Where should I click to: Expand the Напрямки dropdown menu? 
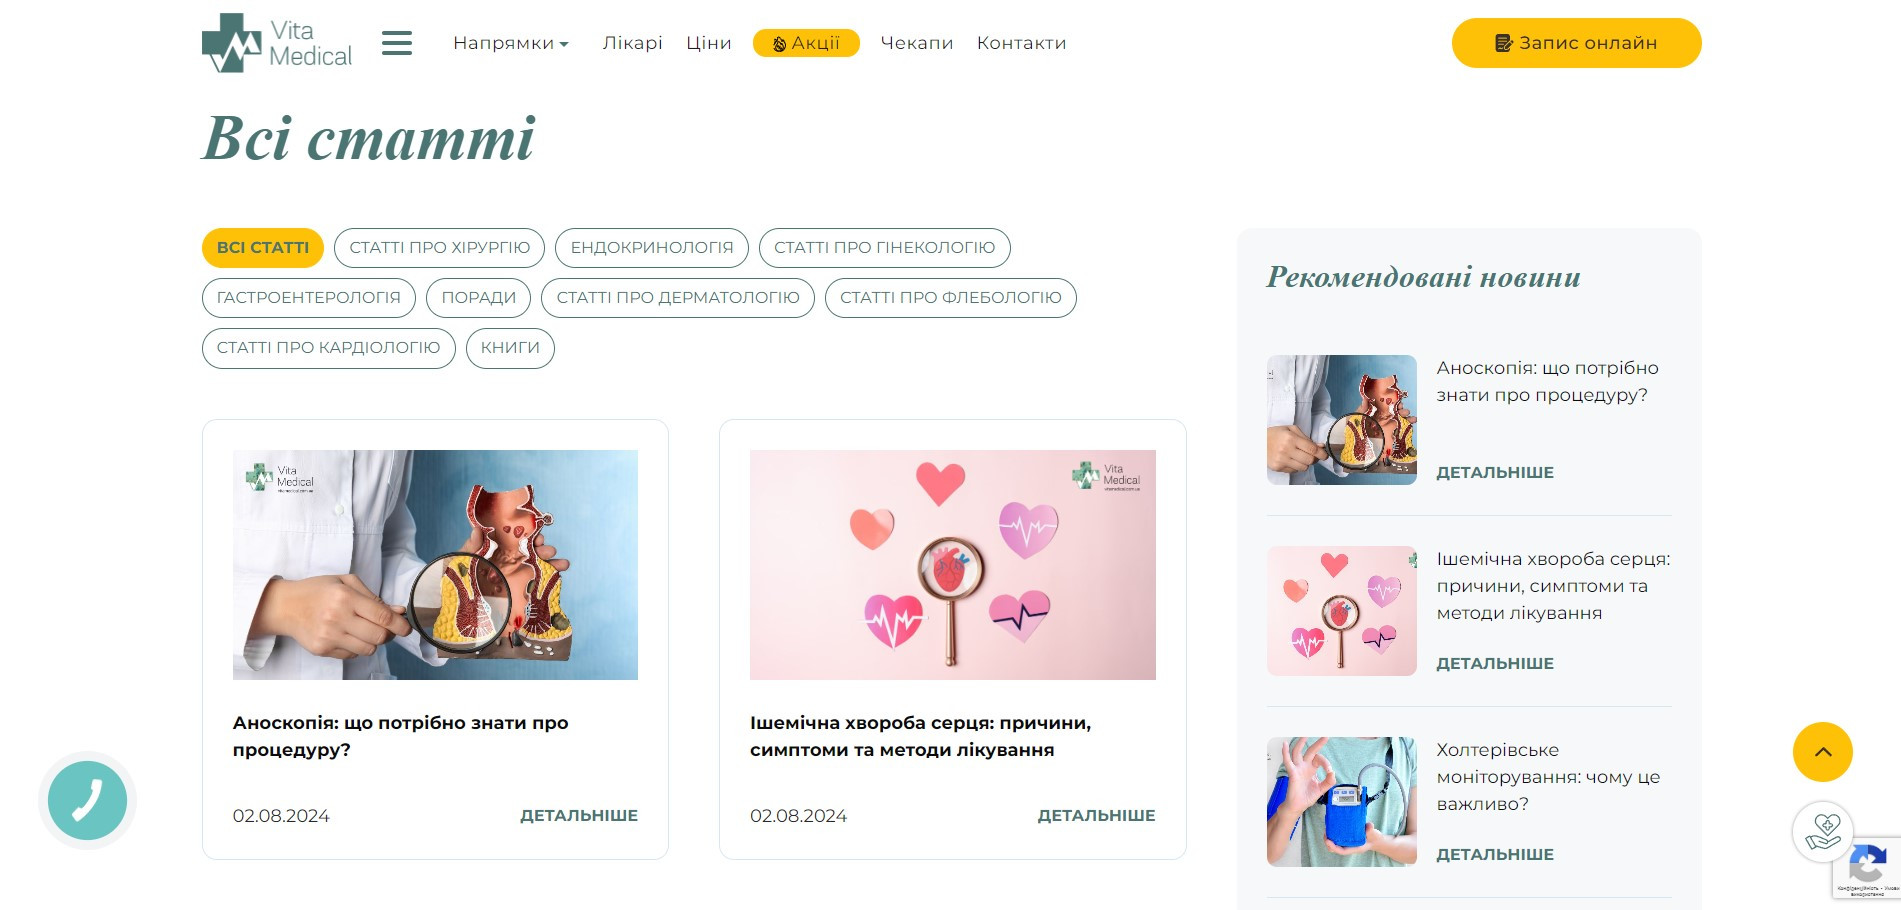tap(510, 43)
